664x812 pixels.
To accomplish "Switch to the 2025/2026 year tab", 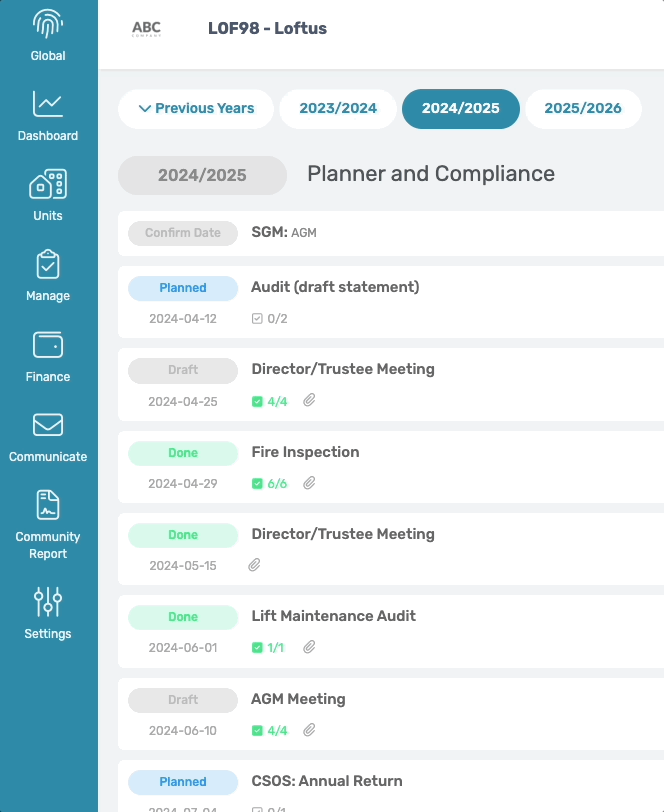I will (x=583, y=109).
